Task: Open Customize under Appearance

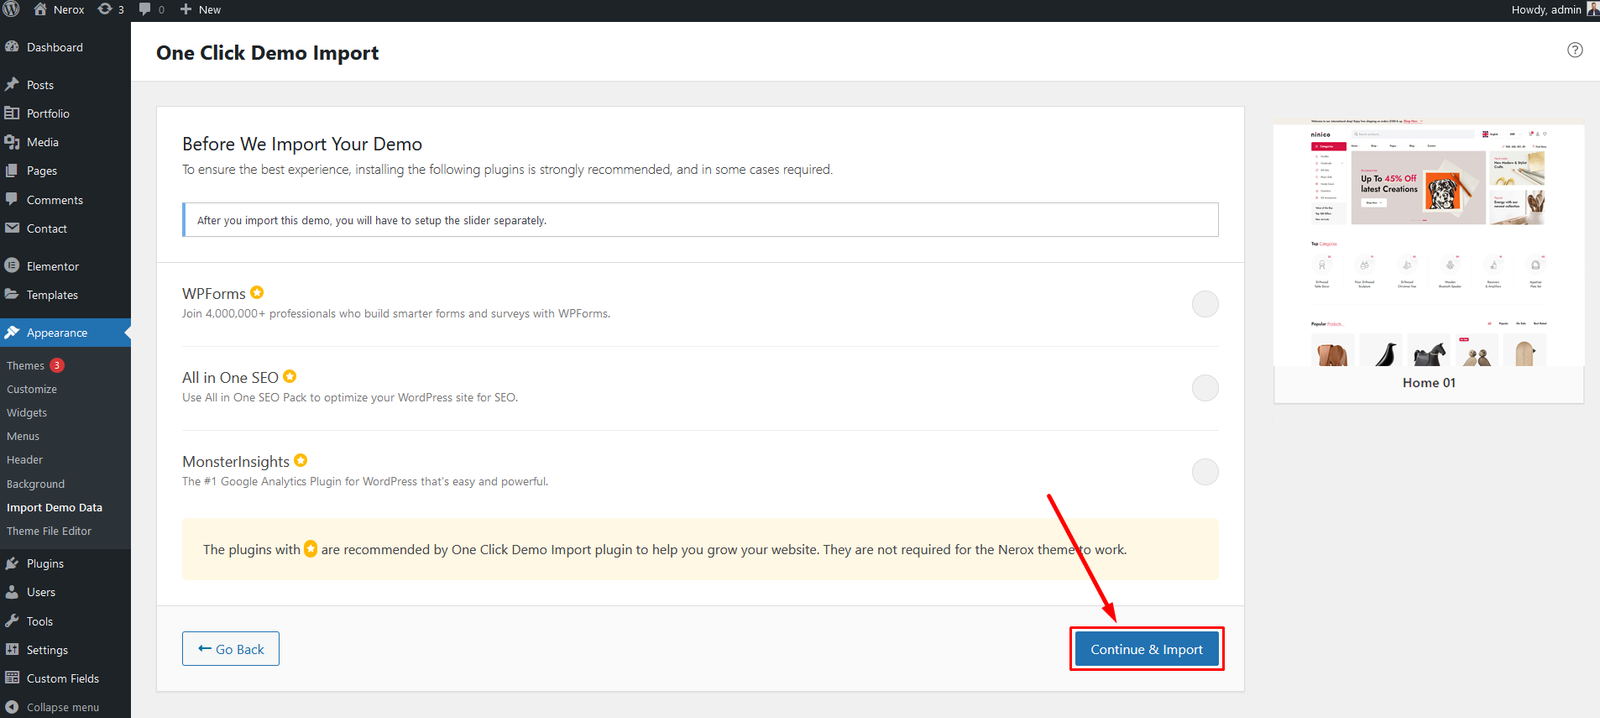Action: click(32, 389)
